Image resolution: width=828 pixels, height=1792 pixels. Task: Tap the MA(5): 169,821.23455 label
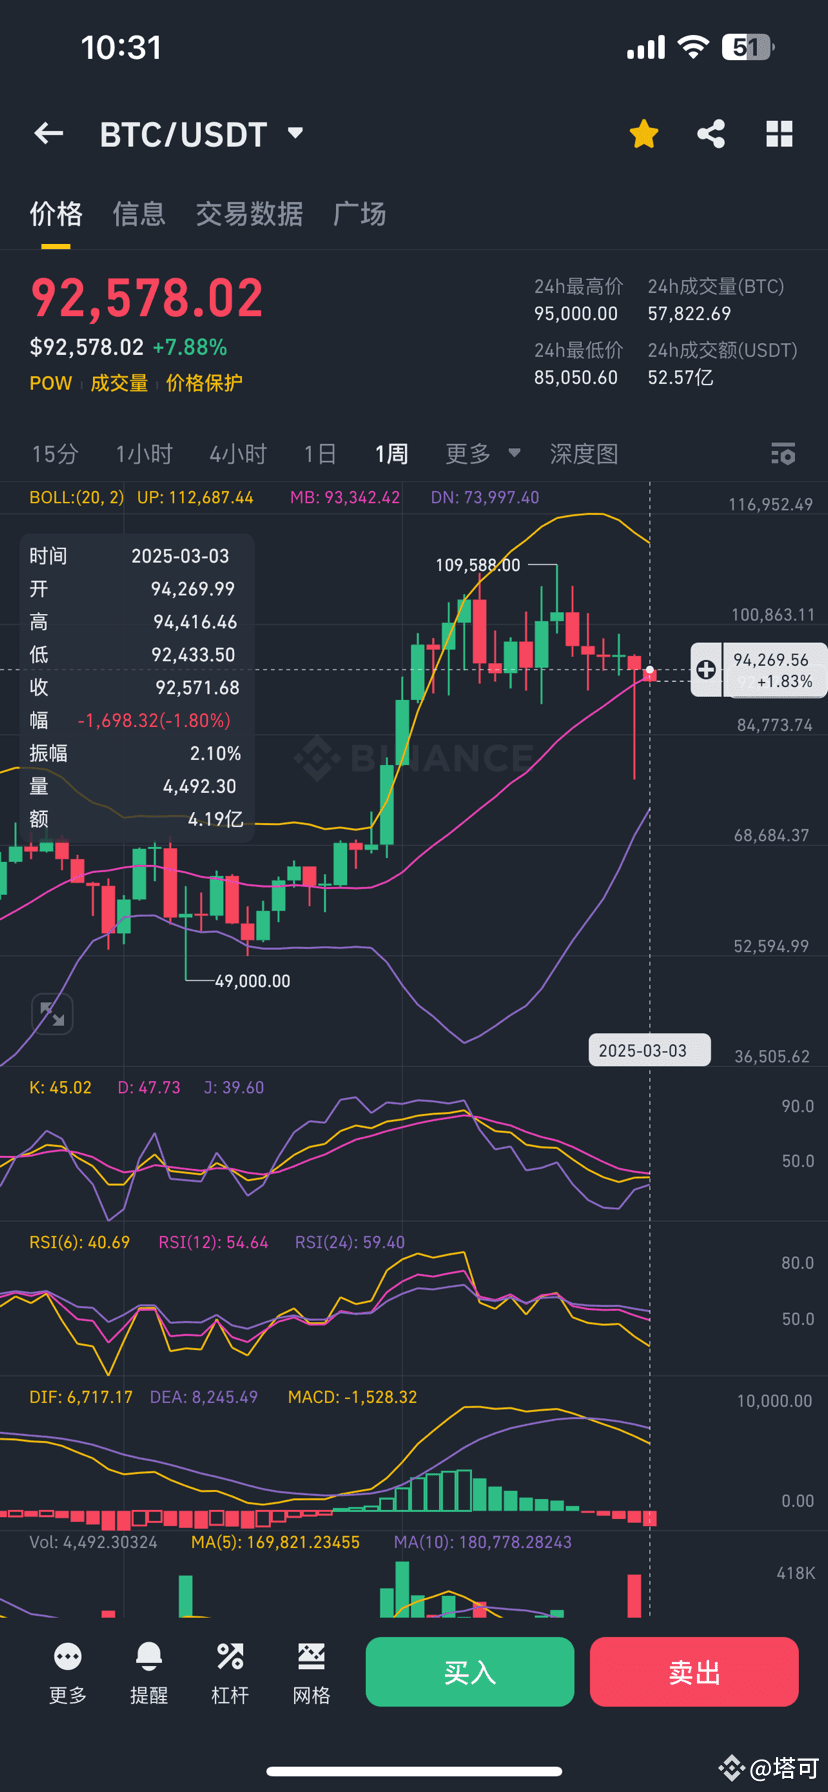click(x=275, y=1542)
